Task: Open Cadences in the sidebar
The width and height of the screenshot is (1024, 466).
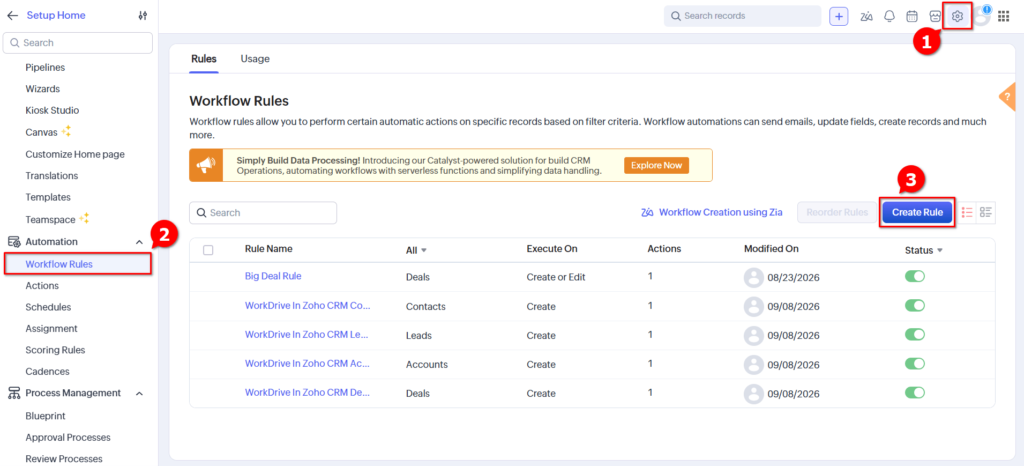Action: [47, 371]
